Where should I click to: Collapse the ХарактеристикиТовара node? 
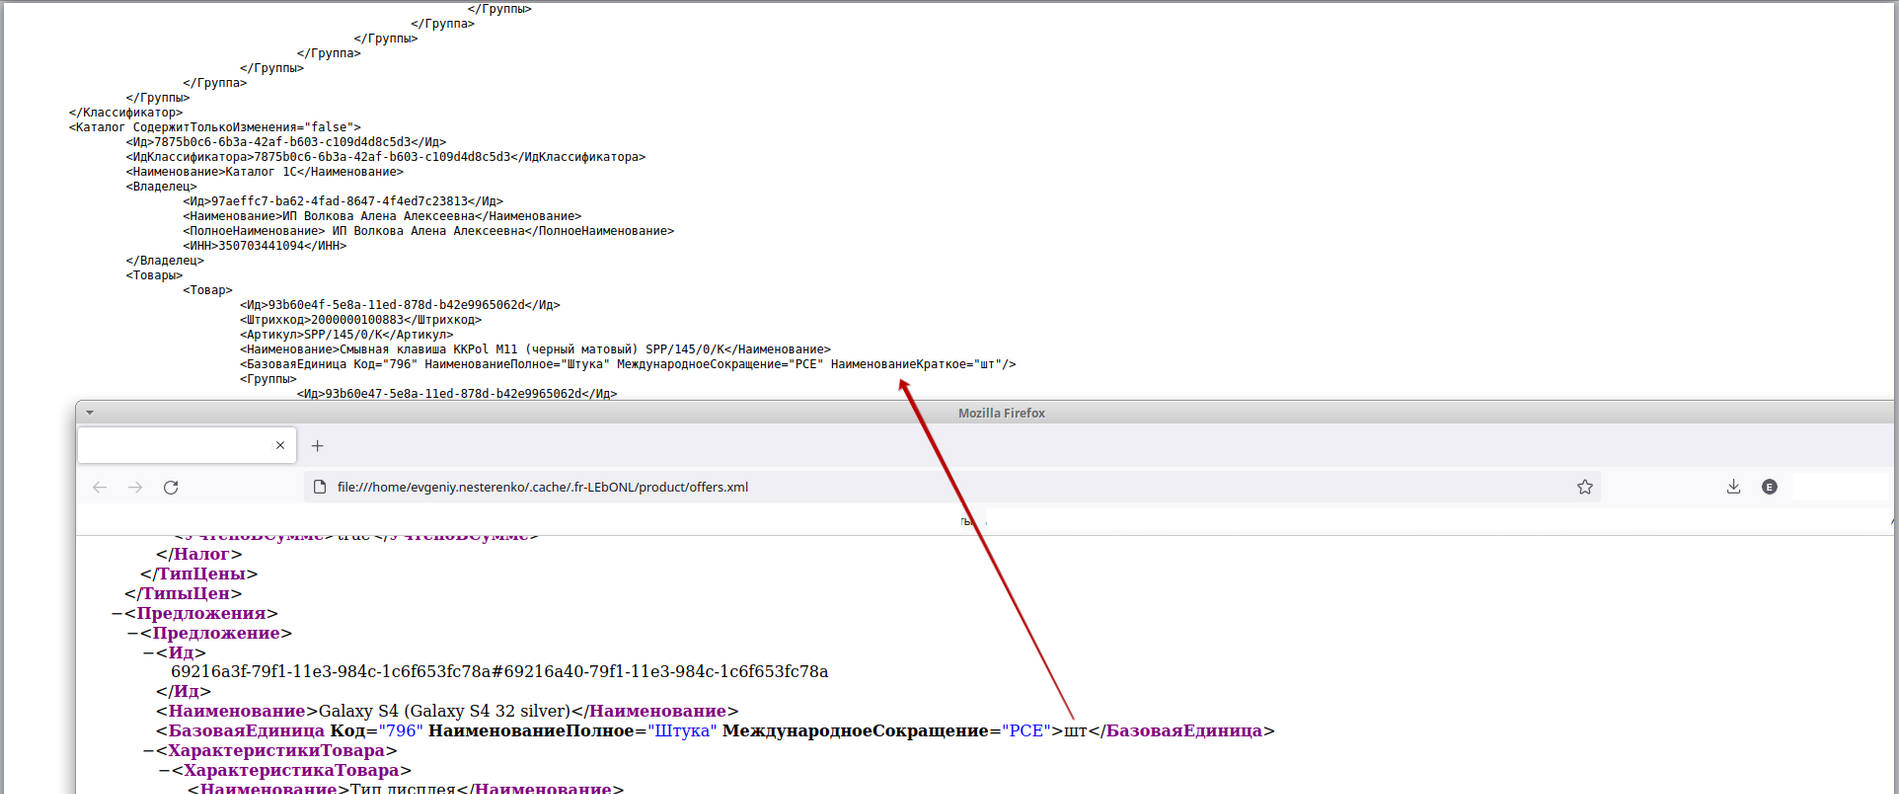[149, 751]
